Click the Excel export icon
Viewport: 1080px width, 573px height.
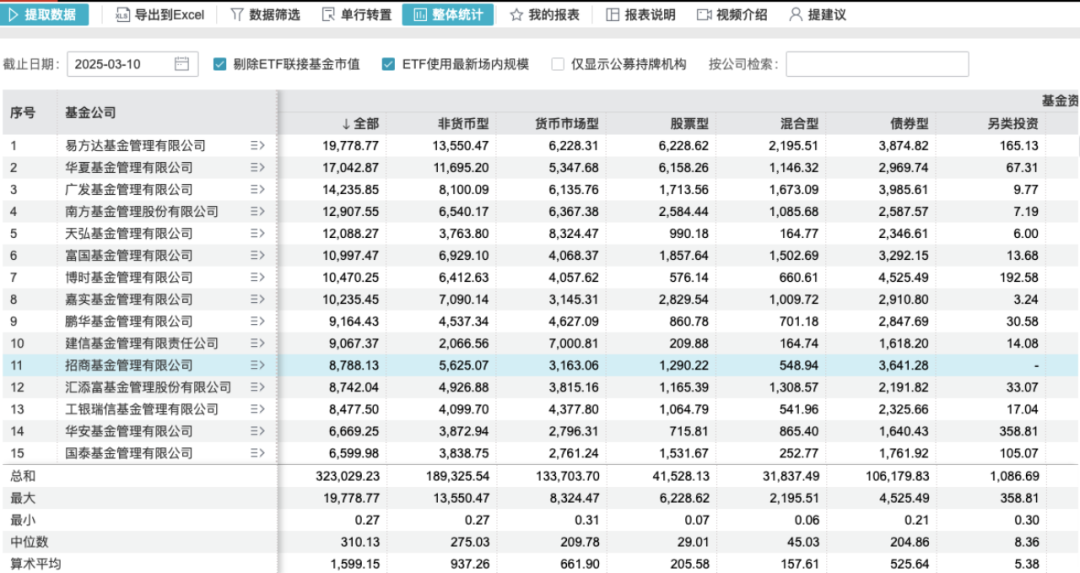tap(122, 15)
